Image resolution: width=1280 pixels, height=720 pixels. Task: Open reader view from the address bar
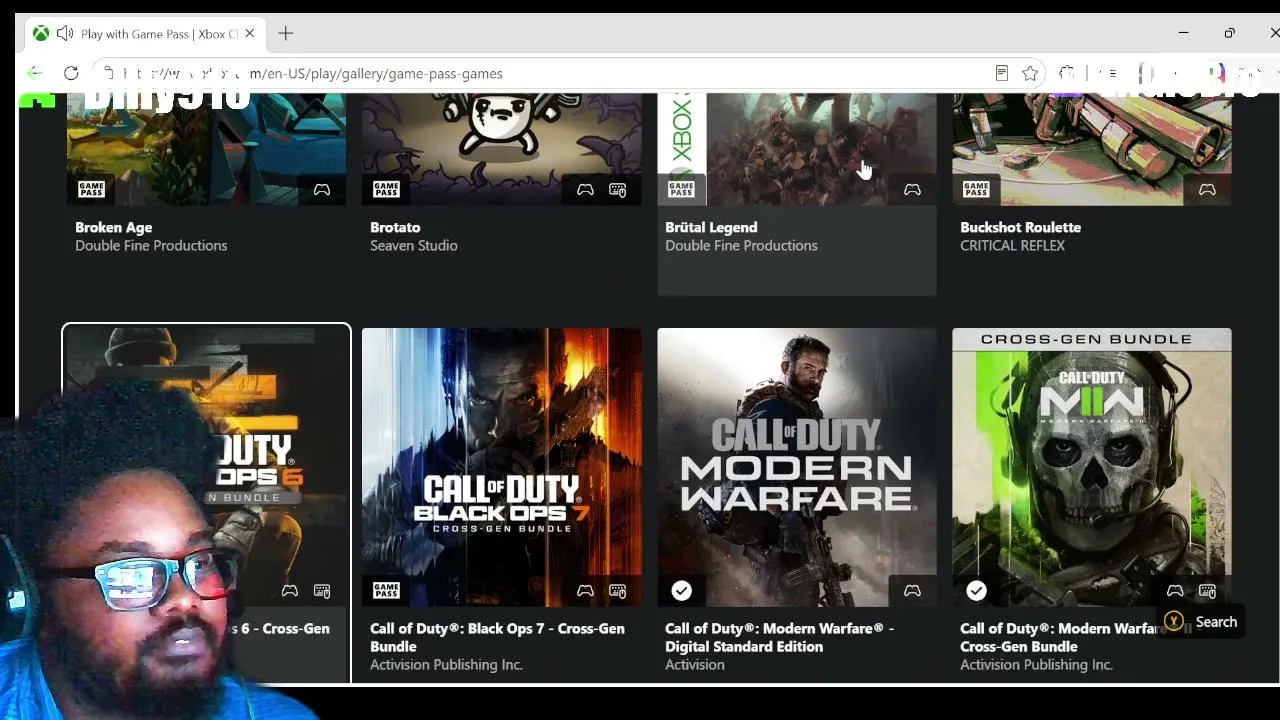pos(1001,73)
